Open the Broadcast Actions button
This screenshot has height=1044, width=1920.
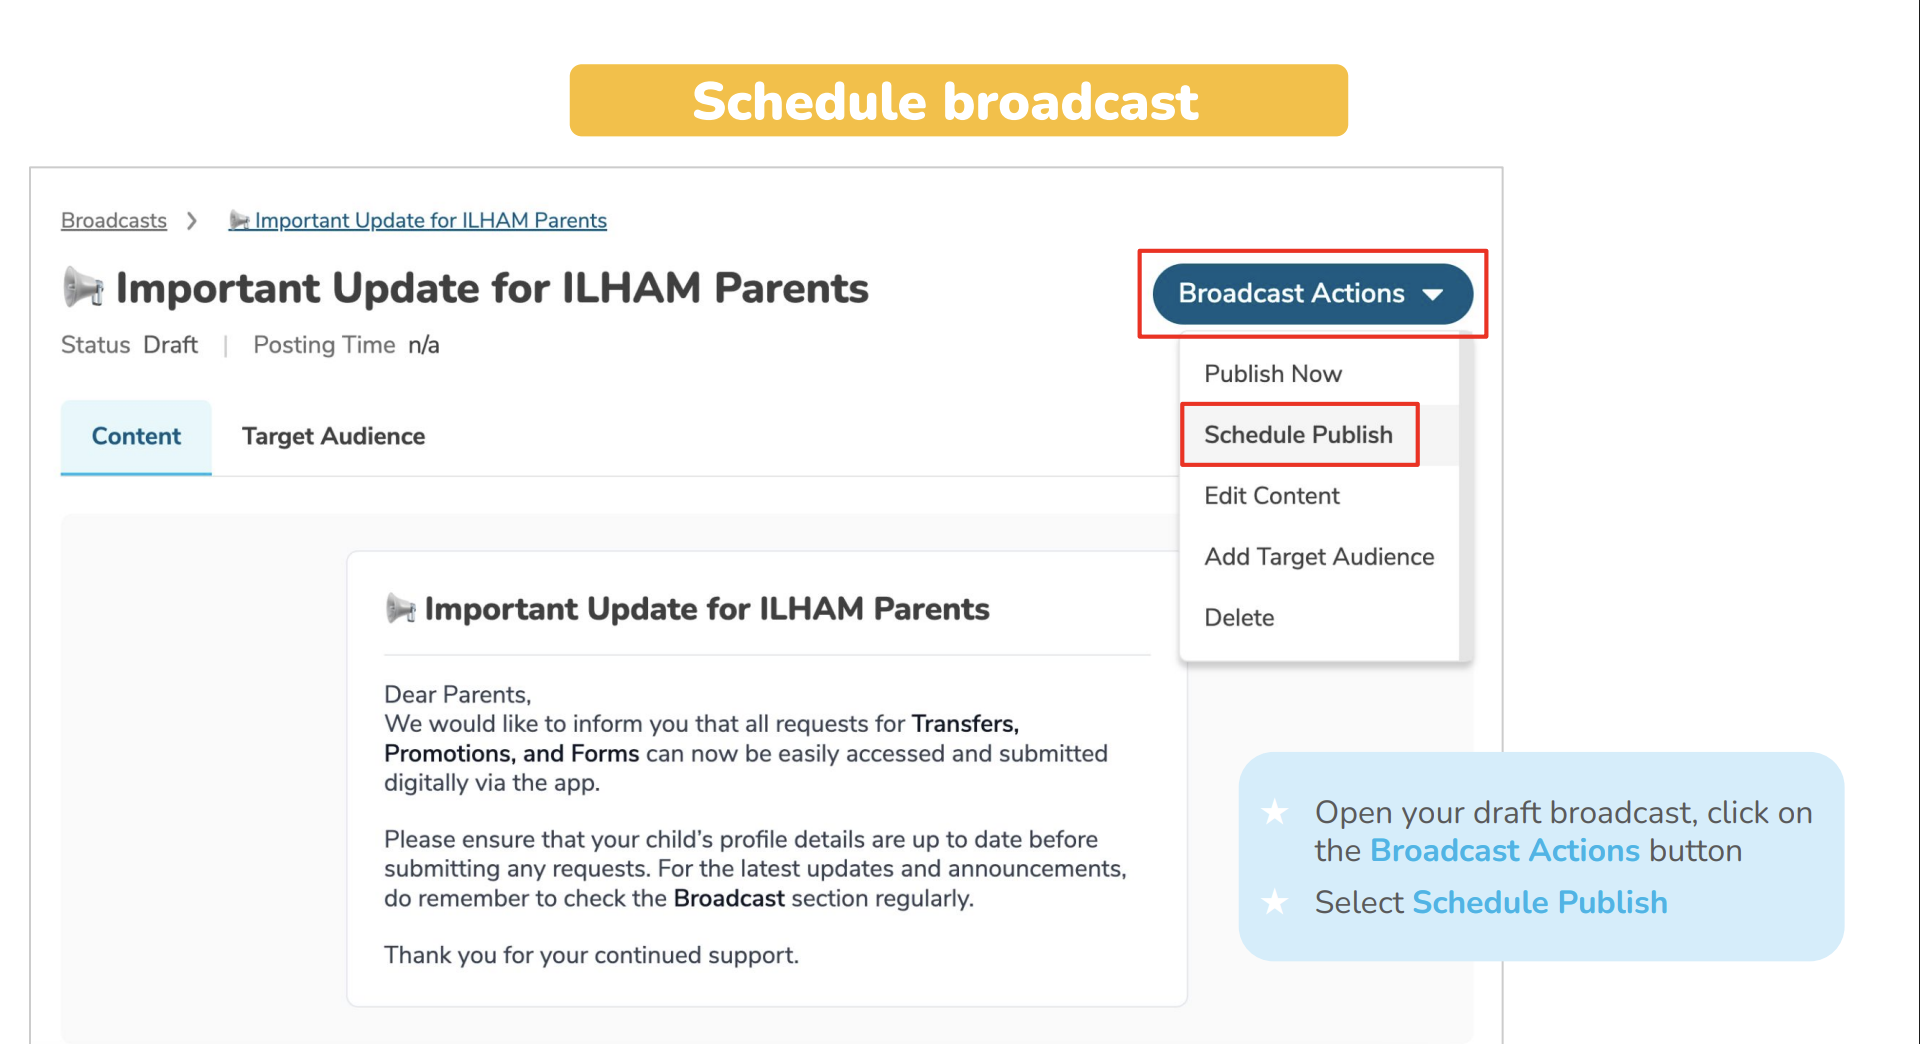pyautogui.click(x=1292, y=294)
